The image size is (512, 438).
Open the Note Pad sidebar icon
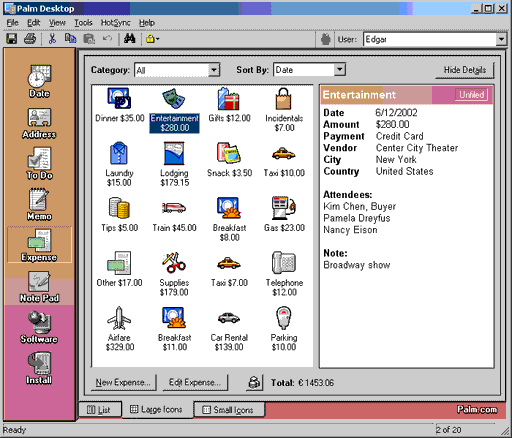pyautogui.click(x=39, y=287)
